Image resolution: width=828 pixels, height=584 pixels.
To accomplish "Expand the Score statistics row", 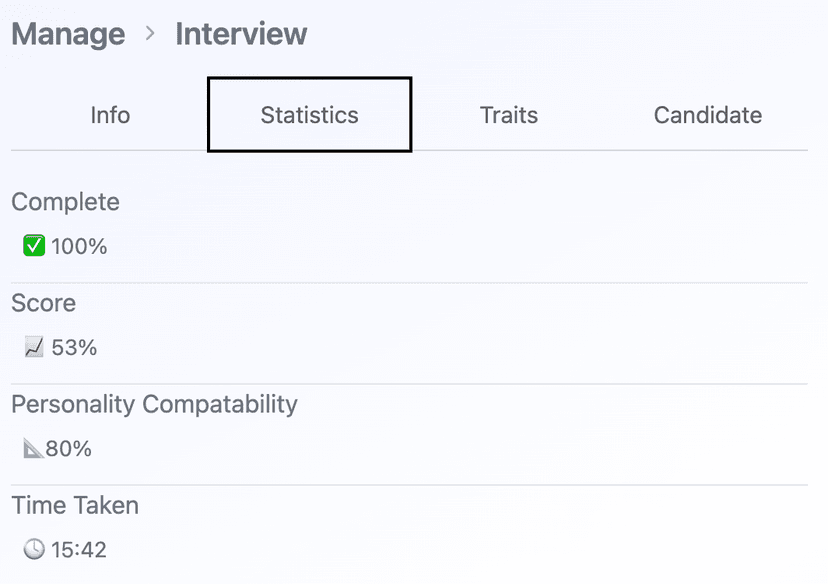I will (x=44, y=303).
